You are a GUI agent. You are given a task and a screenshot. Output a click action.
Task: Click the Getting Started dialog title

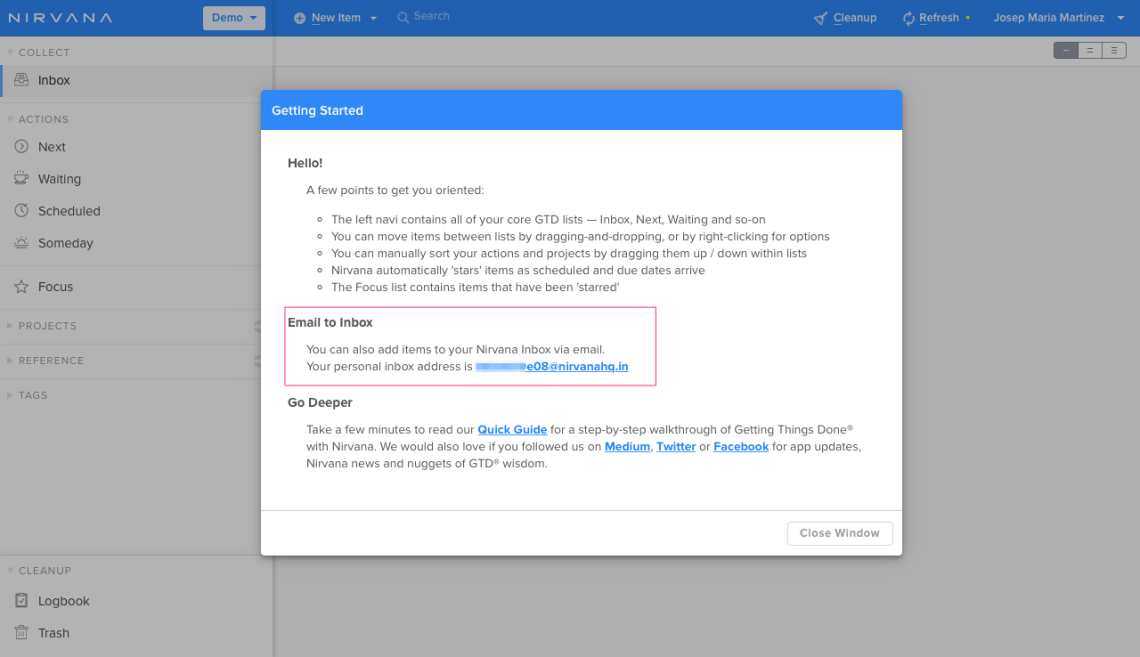coord(317,110)
